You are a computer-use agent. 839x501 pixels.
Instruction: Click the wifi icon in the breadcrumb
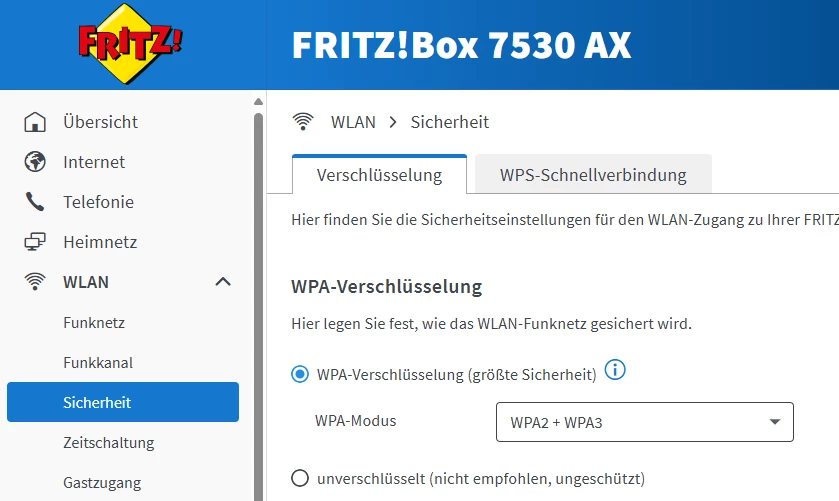click(303, 122)
